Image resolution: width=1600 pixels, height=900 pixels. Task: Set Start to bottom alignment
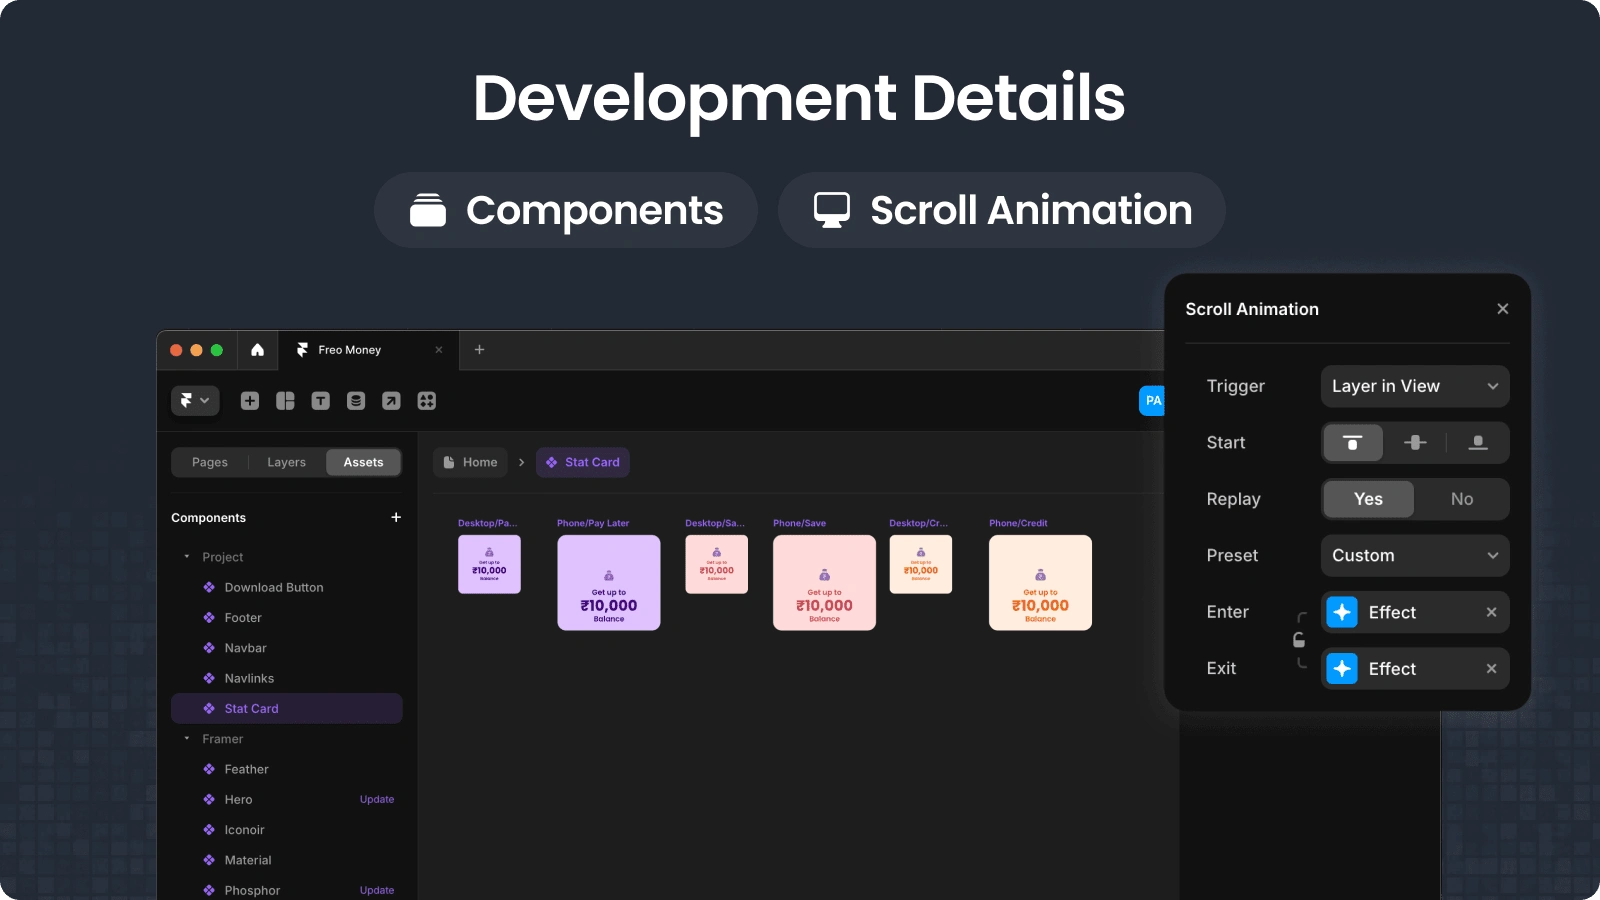[1477, 443]
